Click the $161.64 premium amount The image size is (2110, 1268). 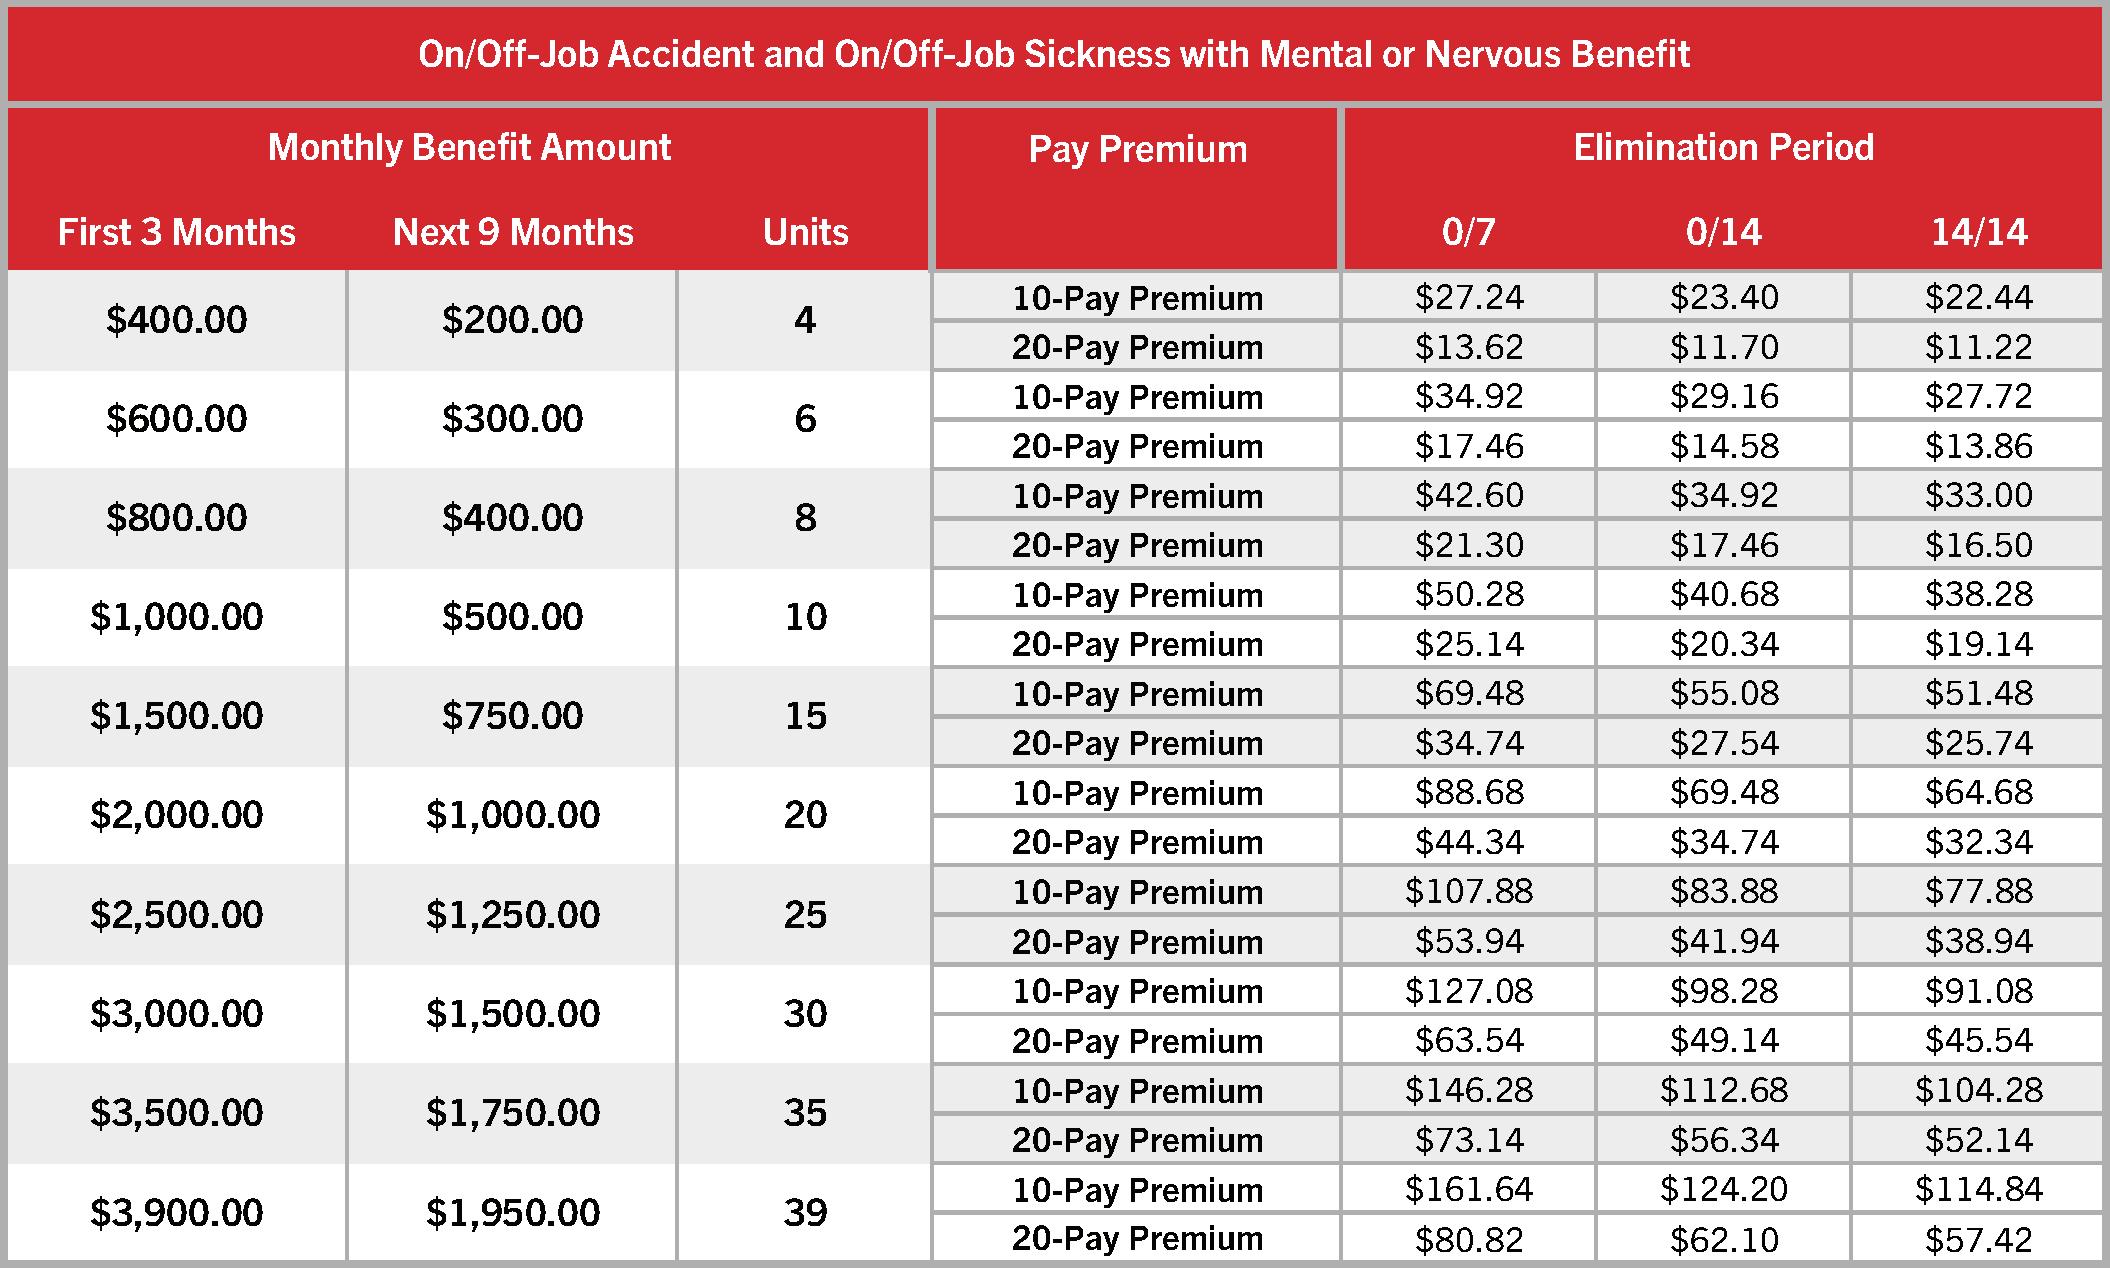1469,1189
